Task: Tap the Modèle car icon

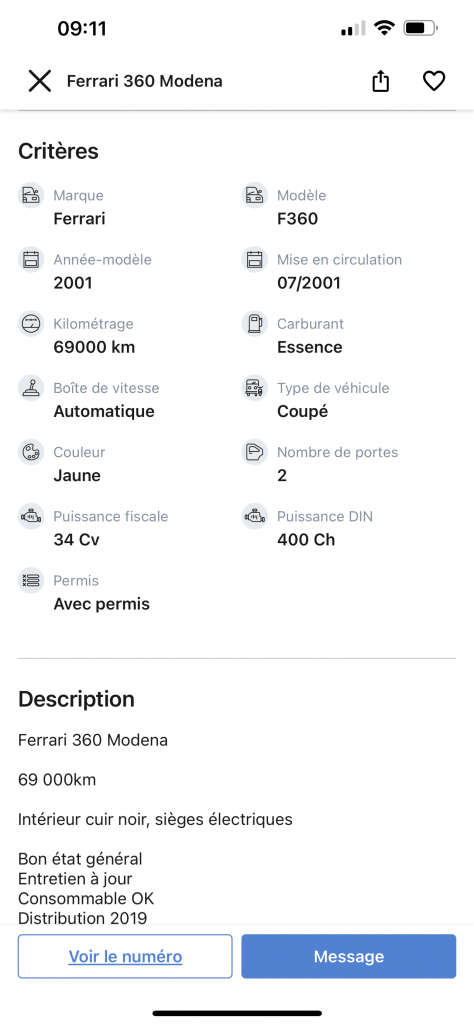Action: point(255,195)
